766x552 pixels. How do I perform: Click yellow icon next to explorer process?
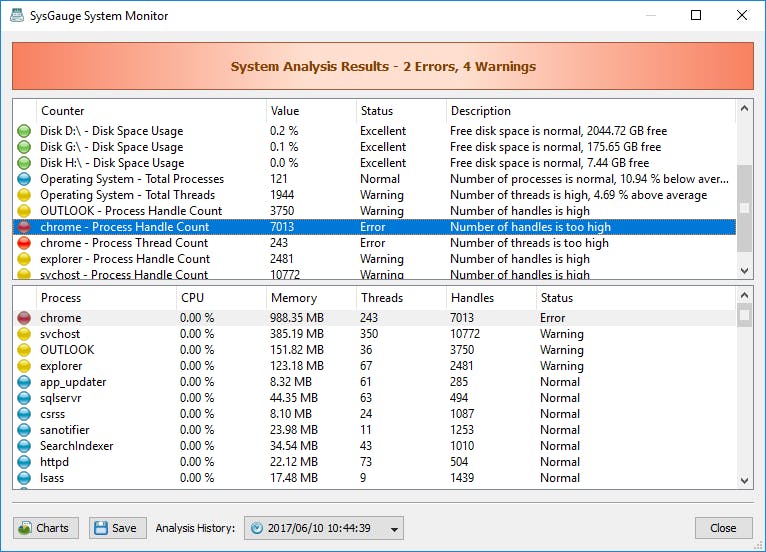click(x=24, y=366)
